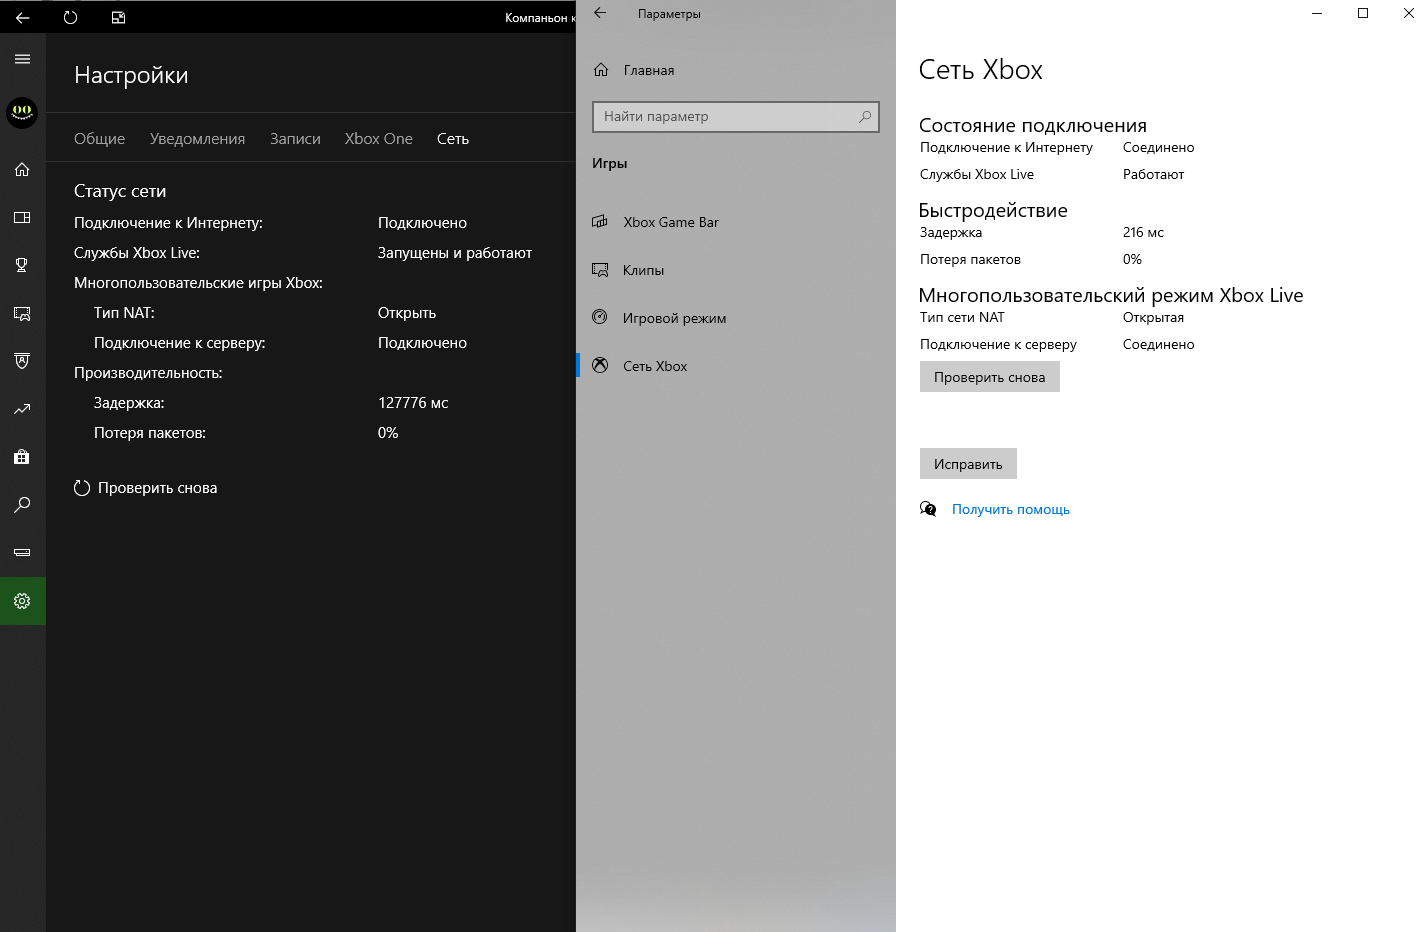Viewport: 1427px width, 932px height.
Task: Open the Получить помощь link
Action: point(1010,509)
